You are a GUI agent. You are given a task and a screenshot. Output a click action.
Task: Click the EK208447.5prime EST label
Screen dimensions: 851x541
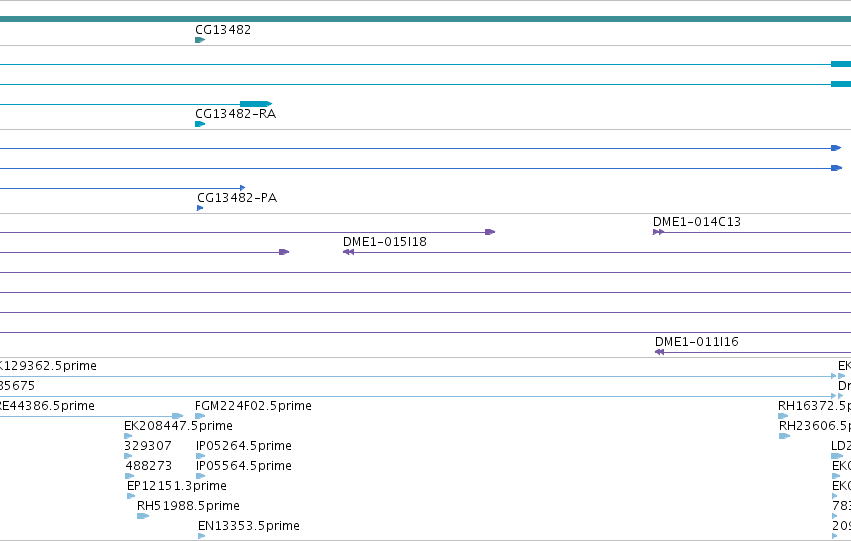pos(179,426)
